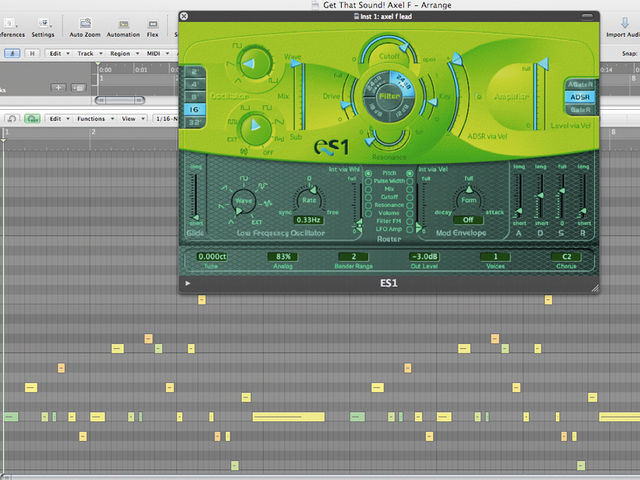Click the ES1 Sub oscillator knob
The height and width of the screenshot is (480, 640).
(x=256, y=129)
